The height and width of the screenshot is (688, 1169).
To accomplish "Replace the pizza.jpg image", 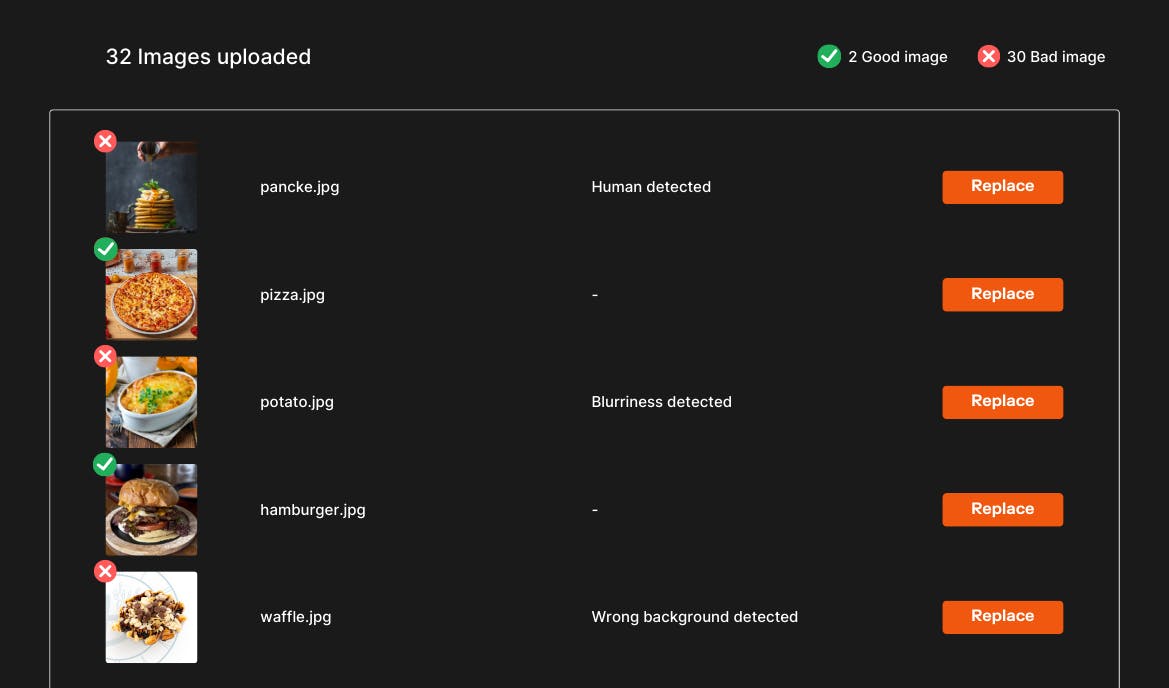I will coord(1002,295).
